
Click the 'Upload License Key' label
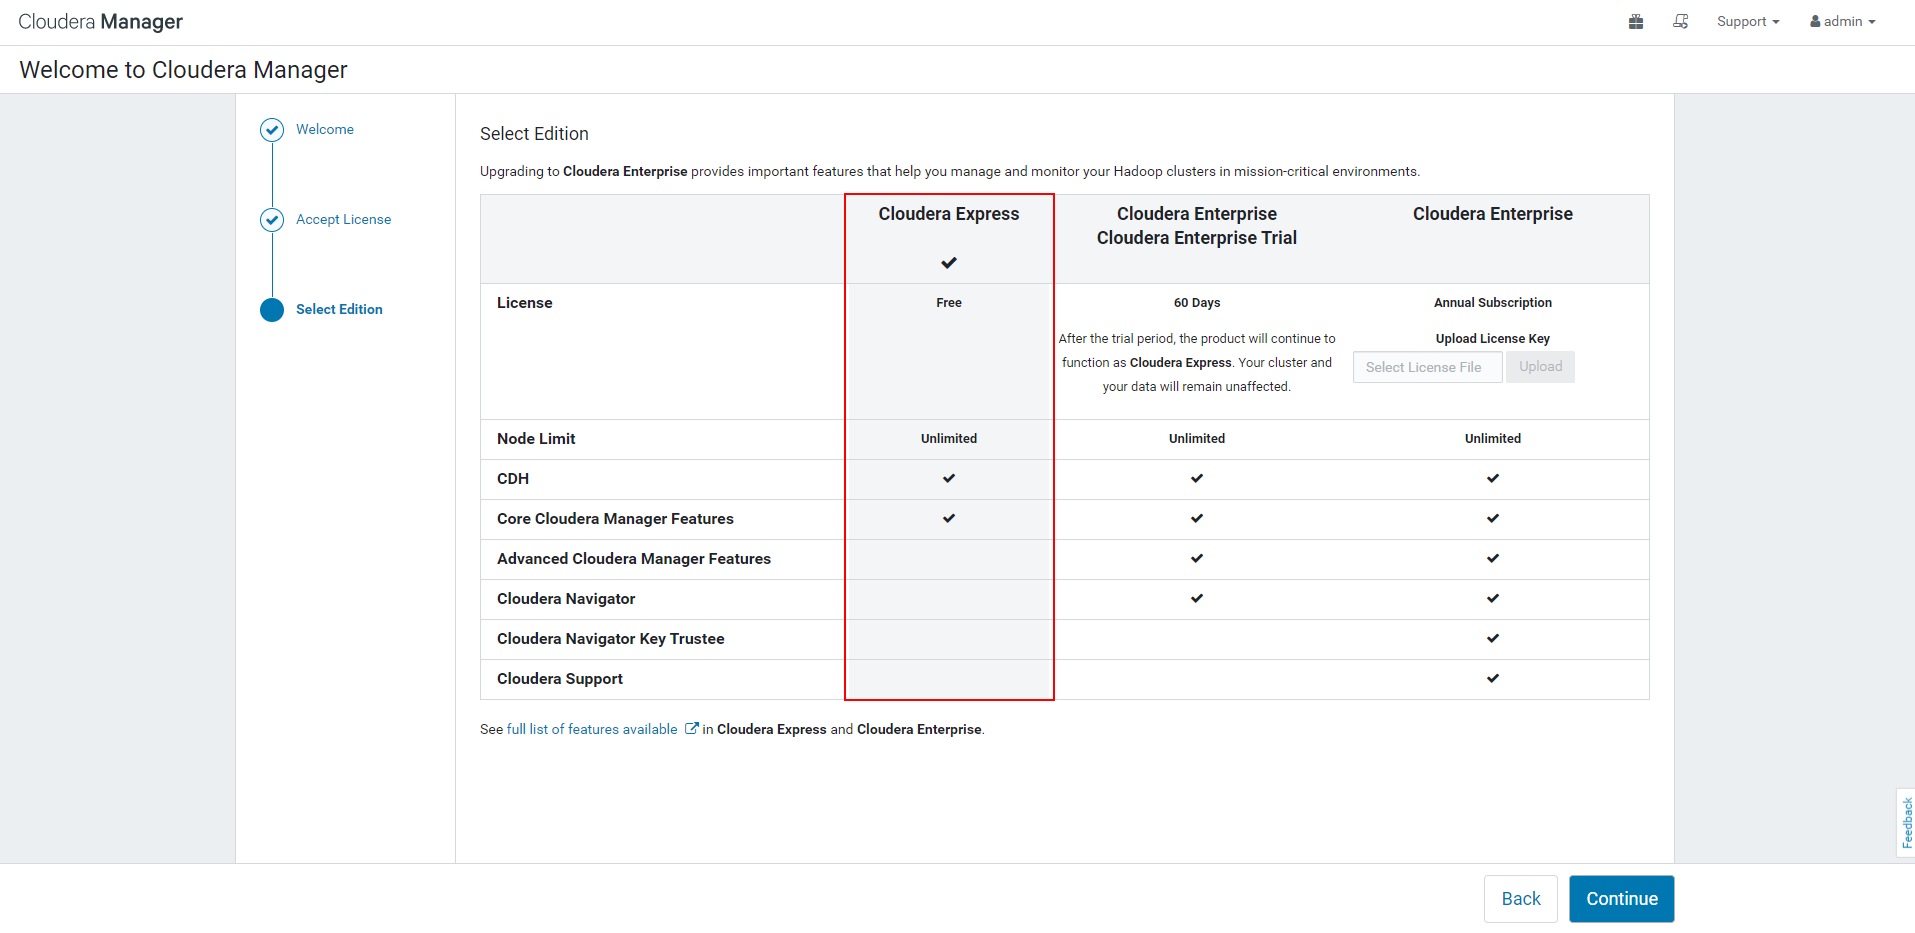click(1493, 339)
